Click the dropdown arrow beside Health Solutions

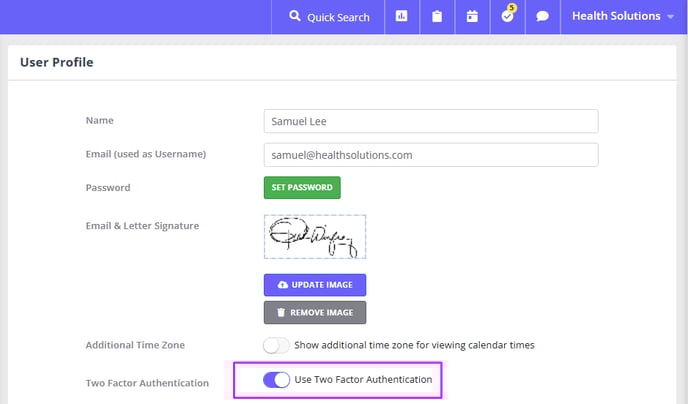click(x=670, y=17)
